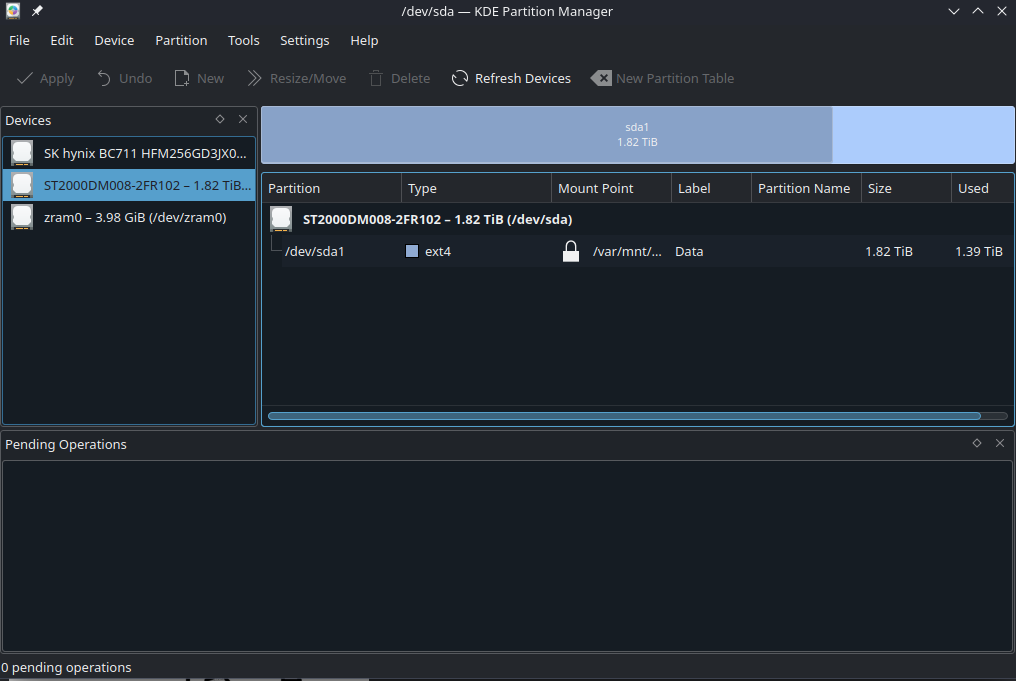Click the New partition document icon
The image size is (1016, 681).
click(182, 78)
